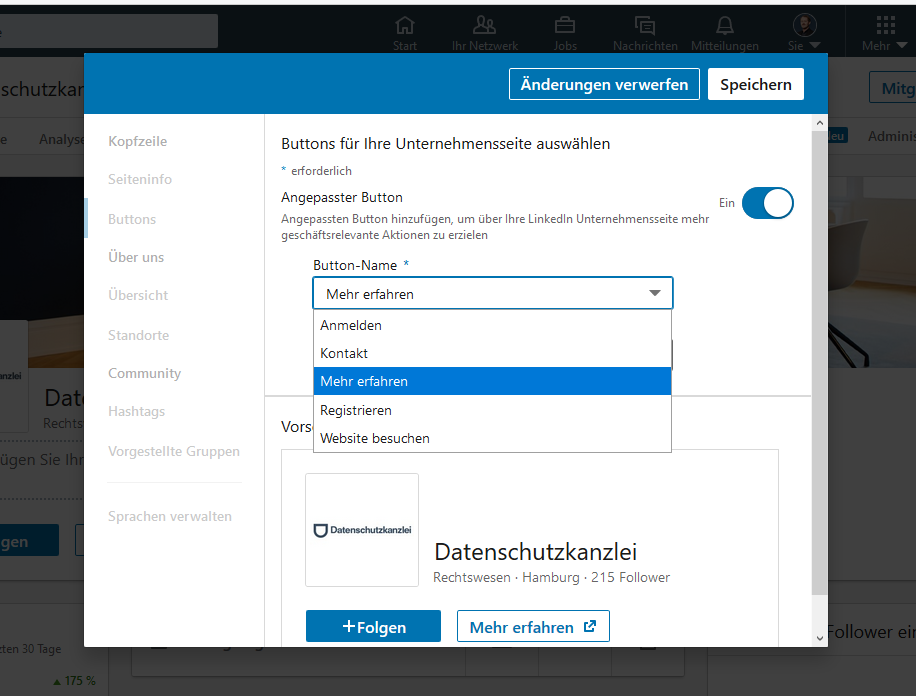Click the dialog vertical scrollbar thumb
916x696 pixels.
pyautogui.click(x=820, y=362)
